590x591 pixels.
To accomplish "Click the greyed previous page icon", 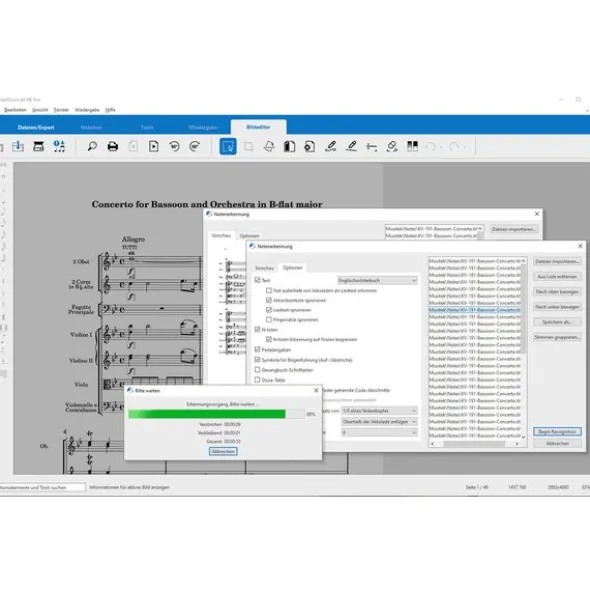I will click(x=133, y=146).
